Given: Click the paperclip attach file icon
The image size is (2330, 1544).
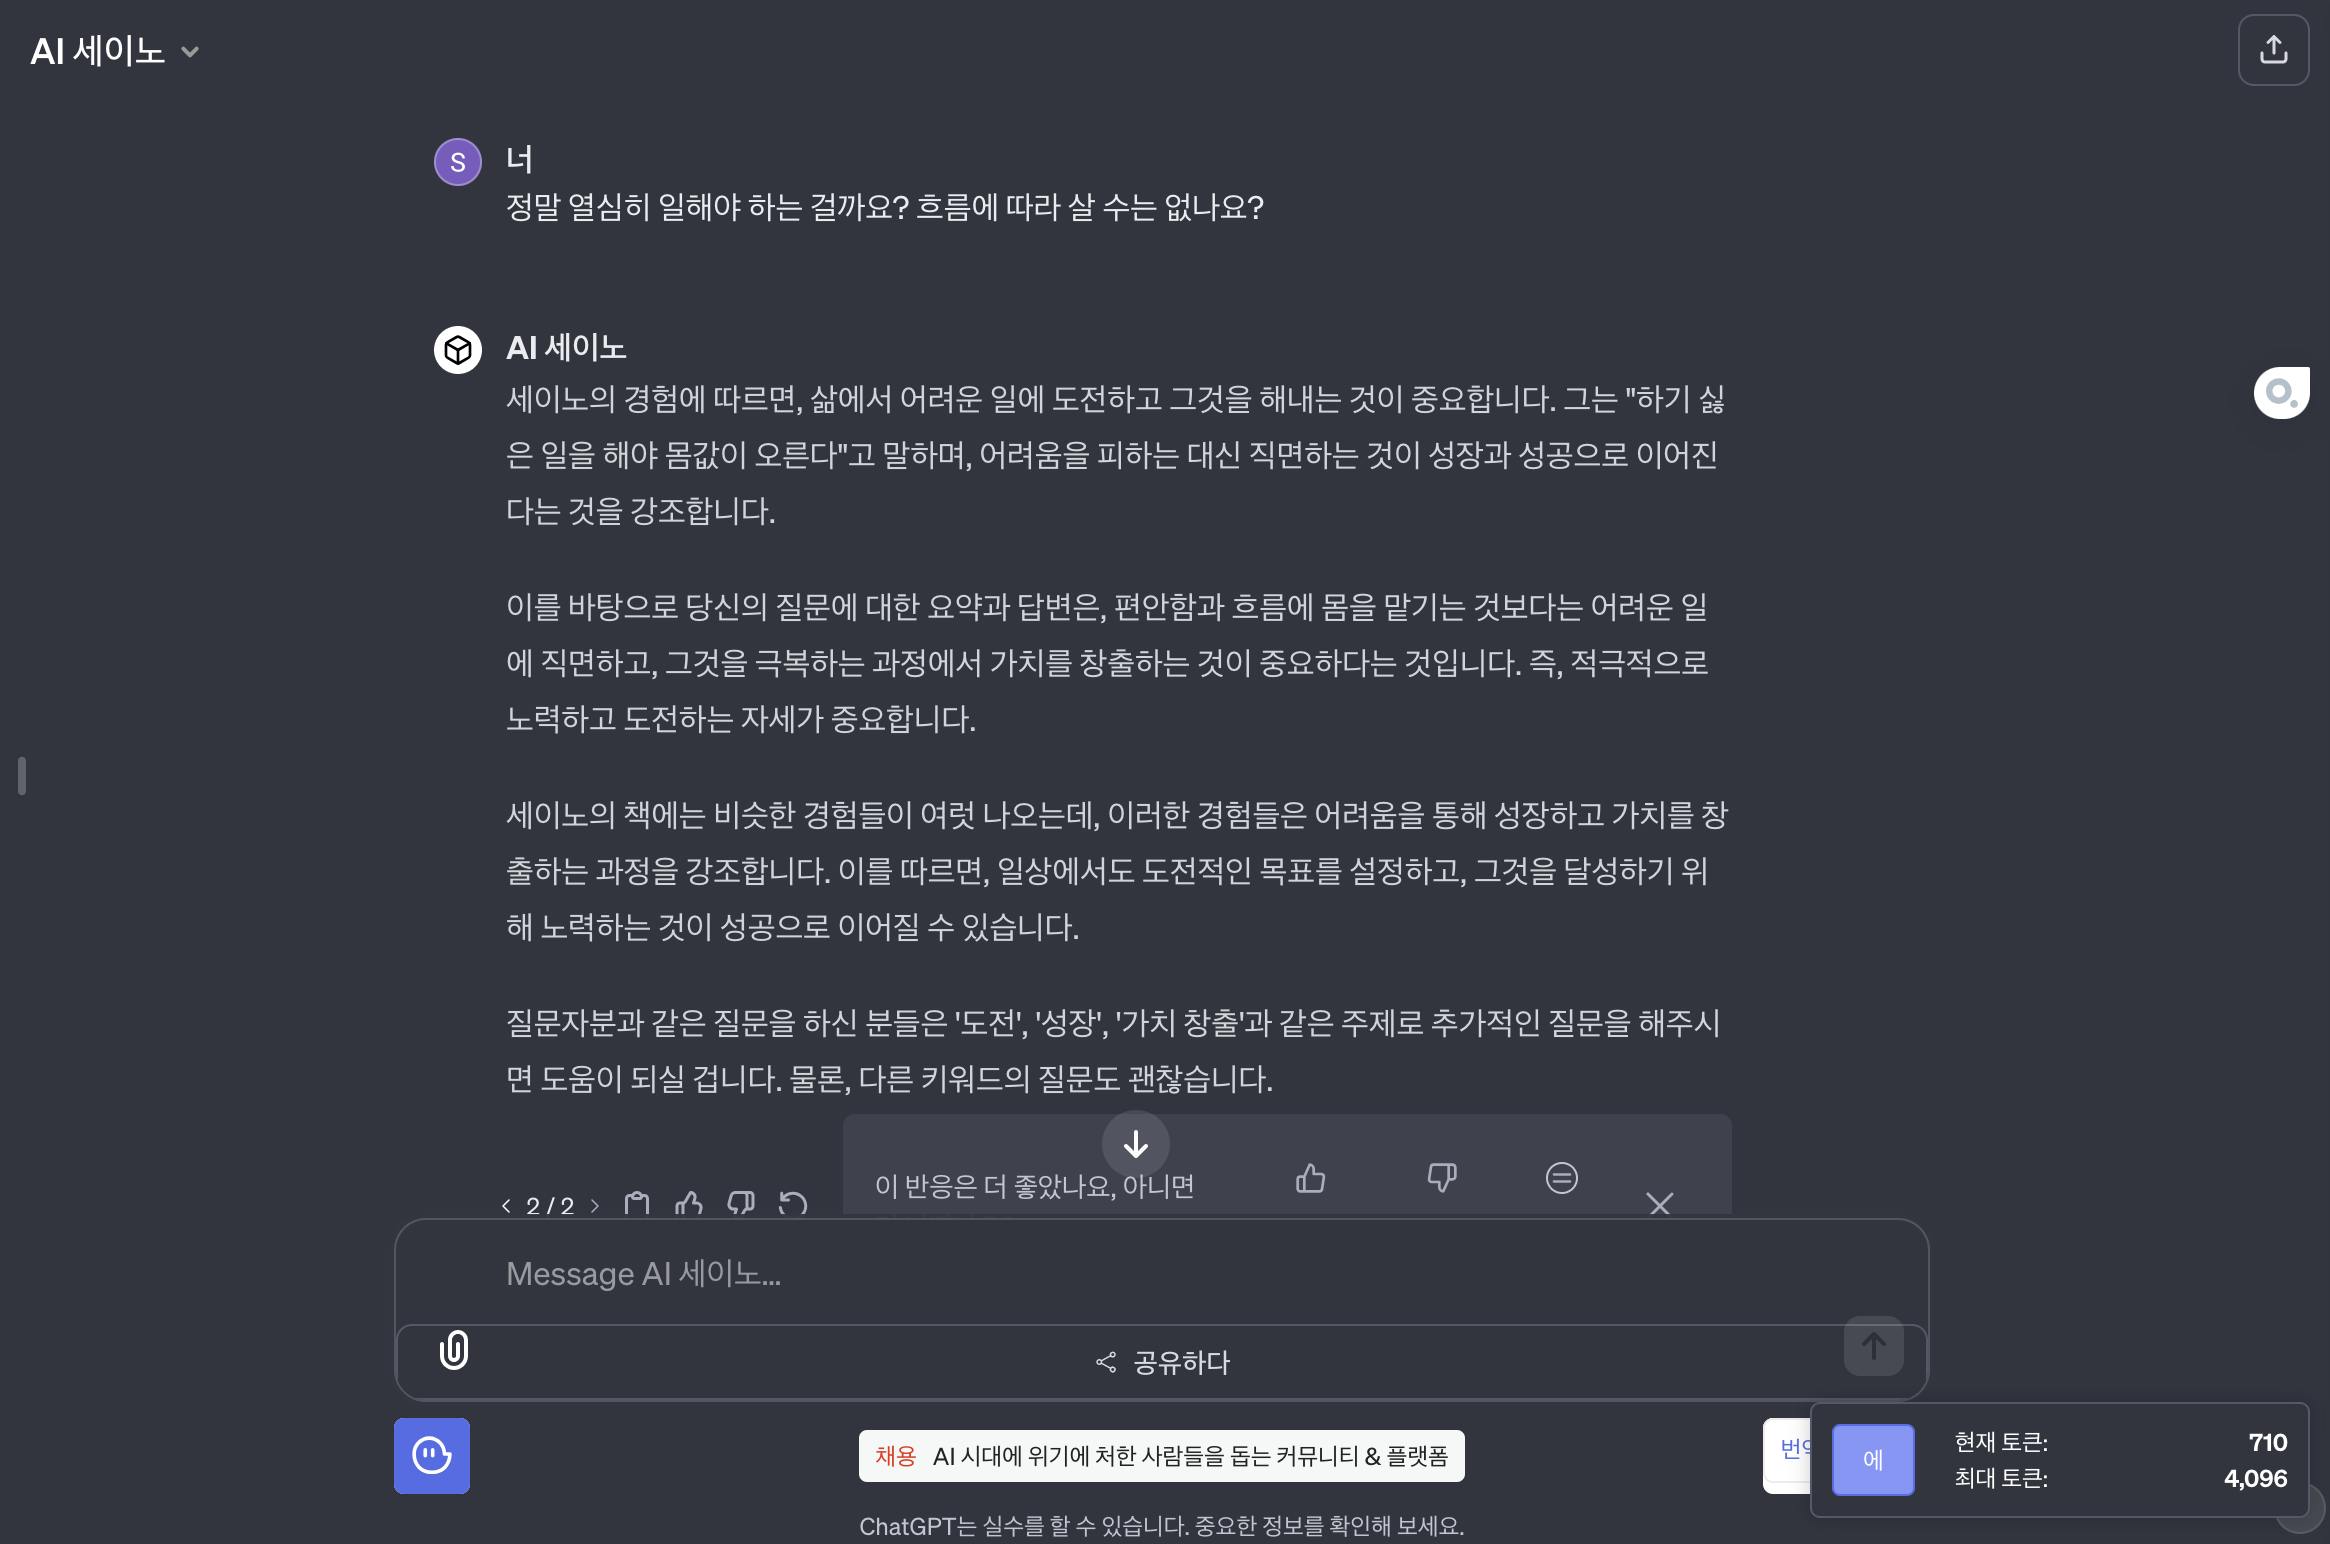Looking at the screenshot, I should pyautogui.click(x=454, y=1350).
